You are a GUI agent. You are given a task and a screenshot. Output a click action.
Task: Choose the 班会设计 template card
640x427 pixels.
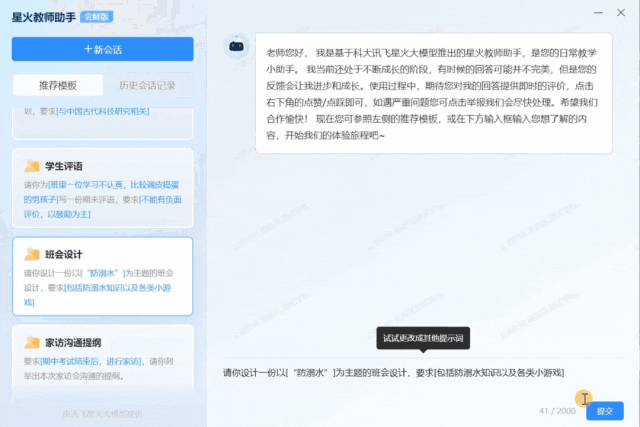(102, 276)
